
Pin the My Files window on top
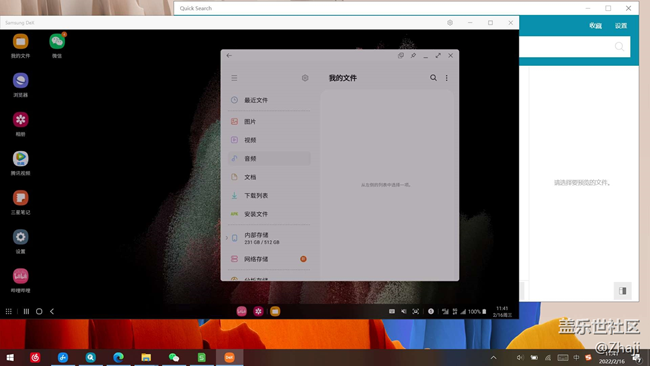[x=413, y=56]
